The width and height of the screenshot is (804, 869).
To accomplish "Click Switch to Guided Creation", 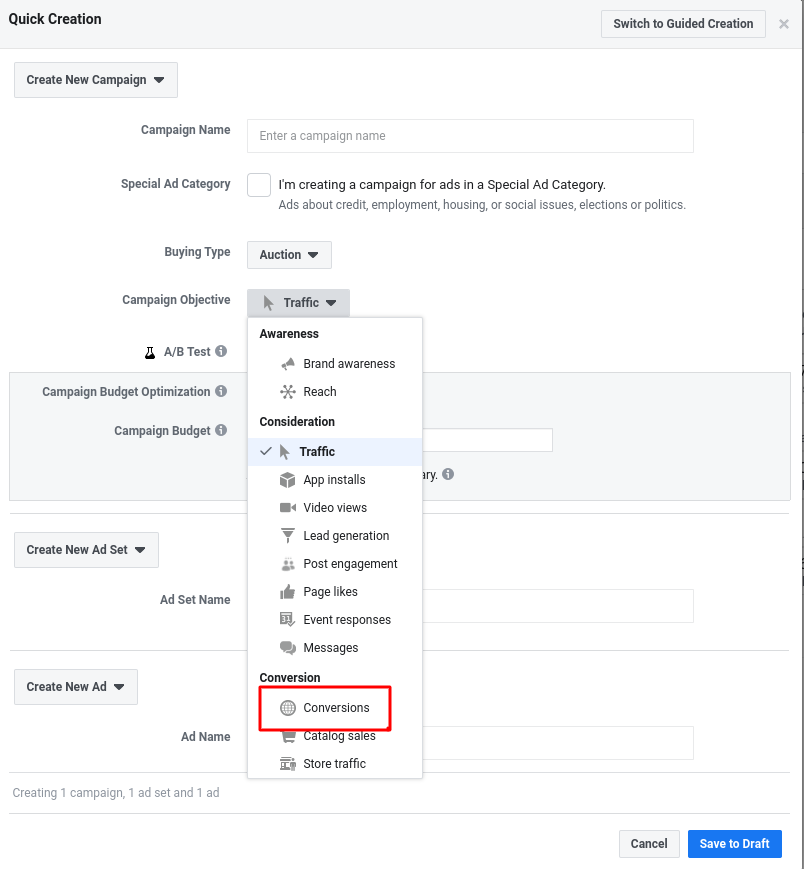I will pyautogui.click(x=683, y=24).
